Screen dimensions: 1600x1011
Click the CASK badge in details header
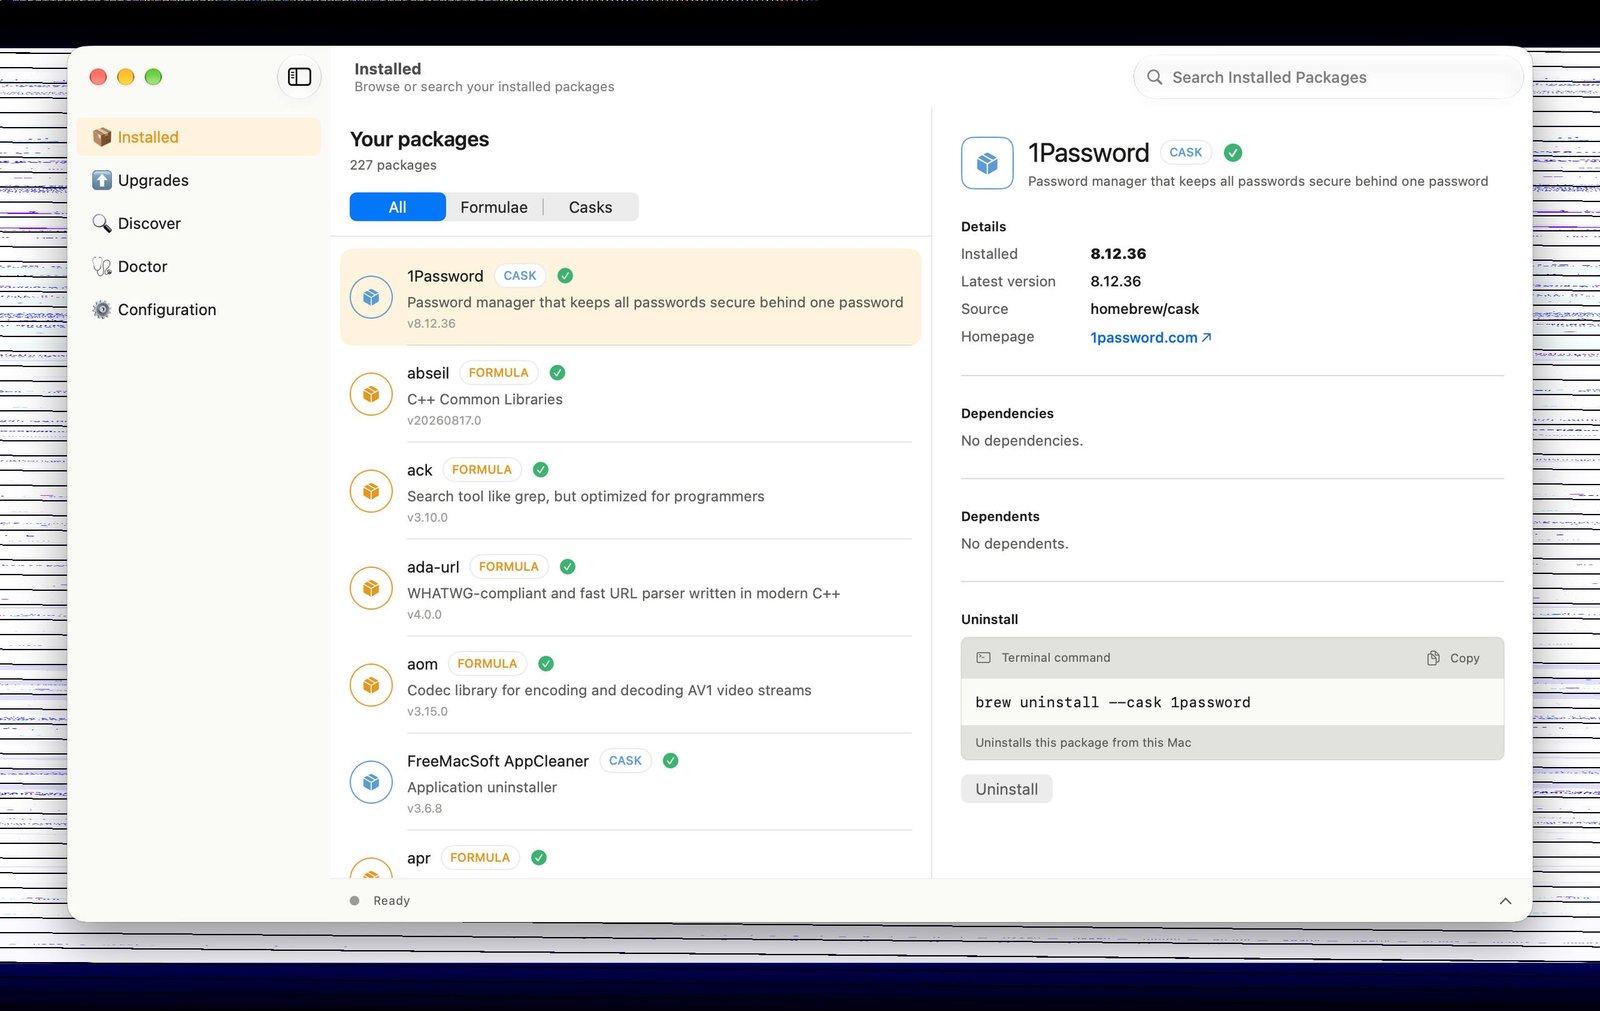(1186, 153)
